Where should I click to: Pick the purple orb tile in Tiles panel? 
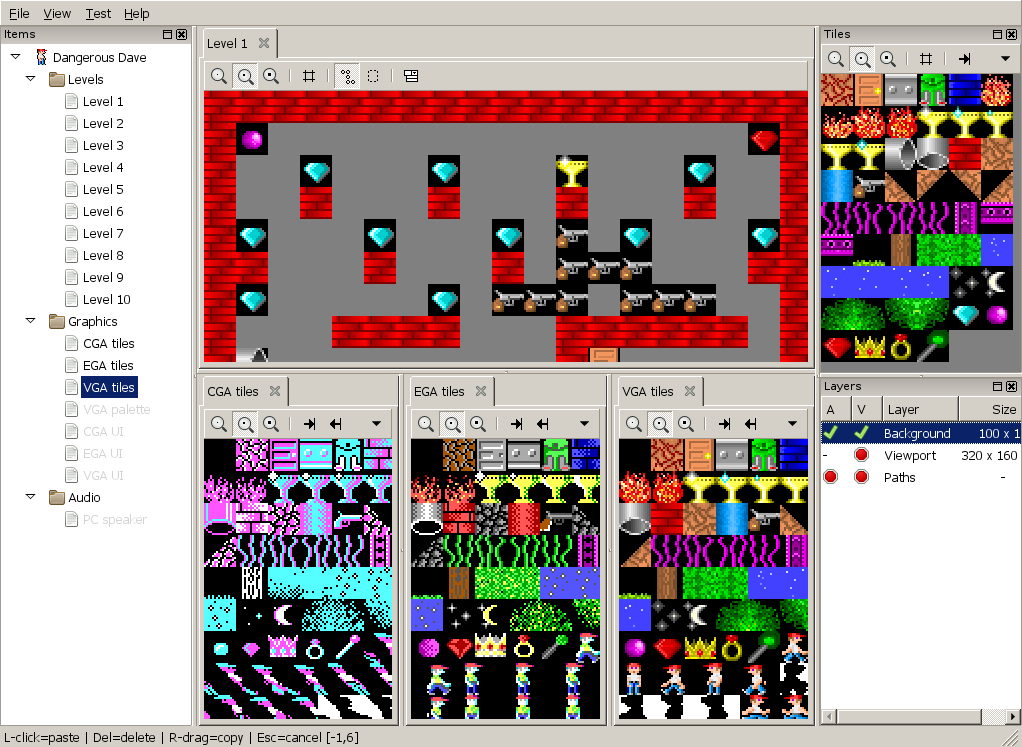(x=997, y=315)
